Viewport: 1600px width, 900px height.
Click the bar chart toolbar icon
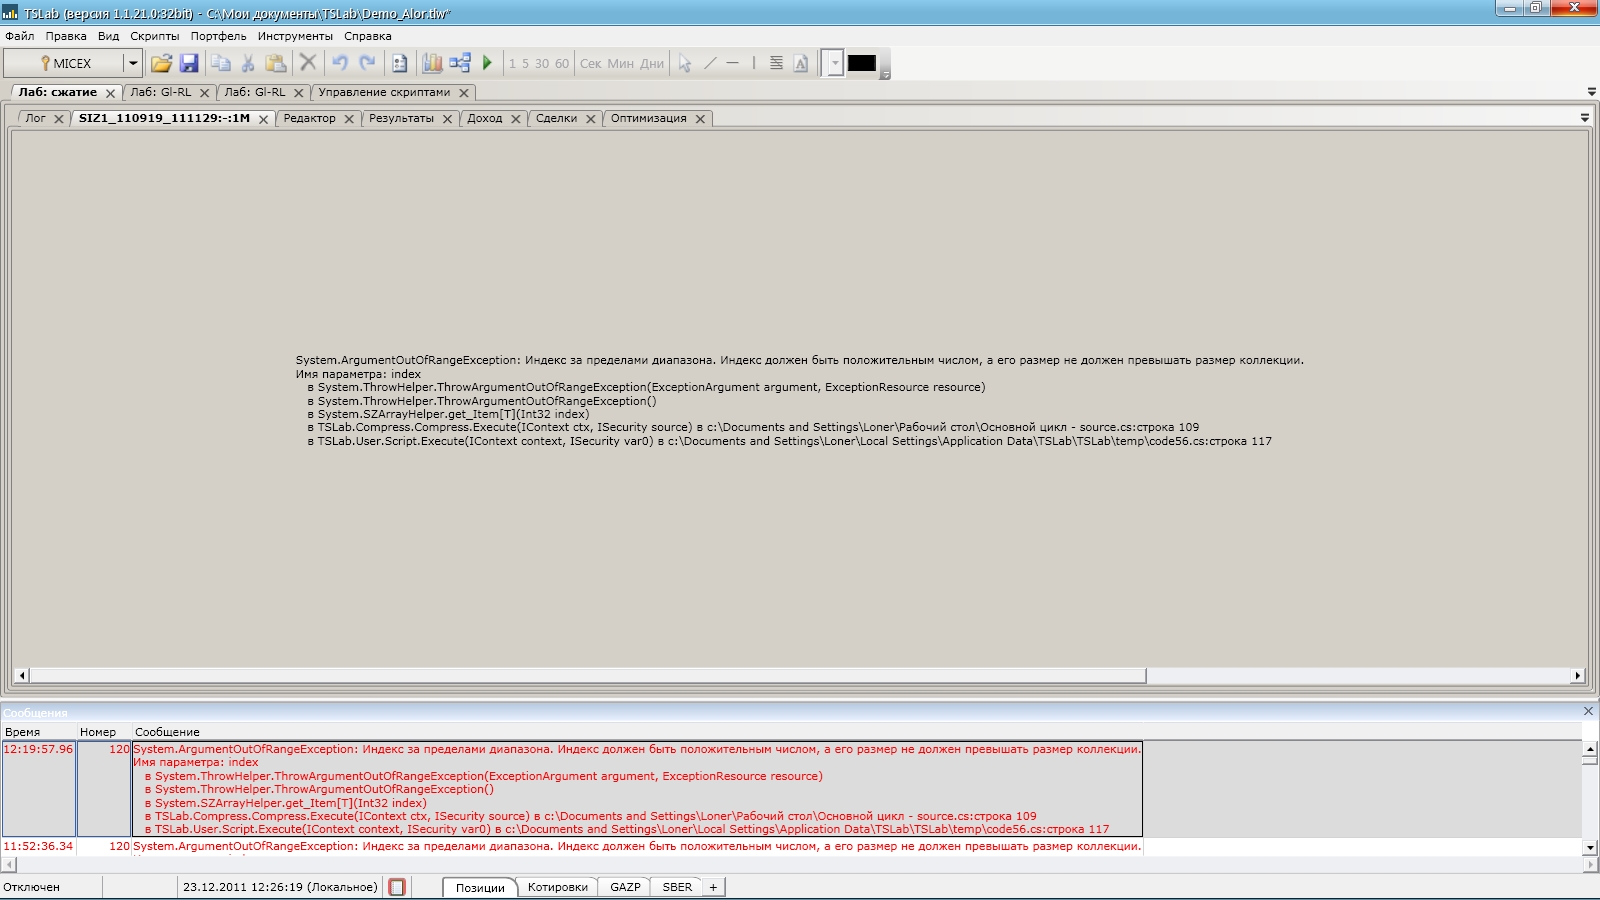click(432, 63)
